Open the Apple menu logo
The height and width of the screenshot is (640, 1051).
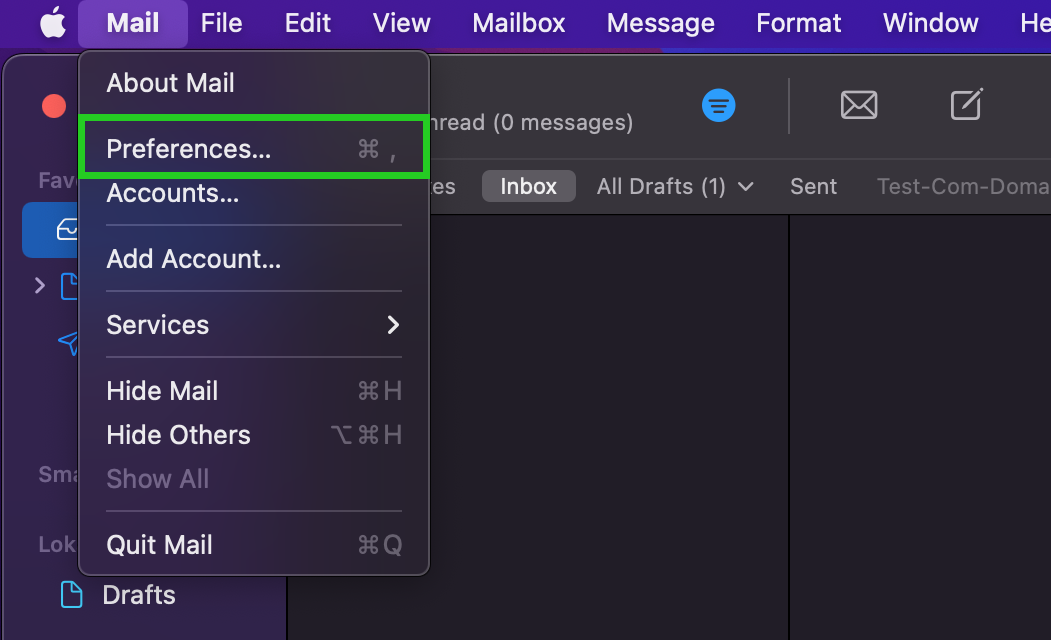click(x=52, y=23)
